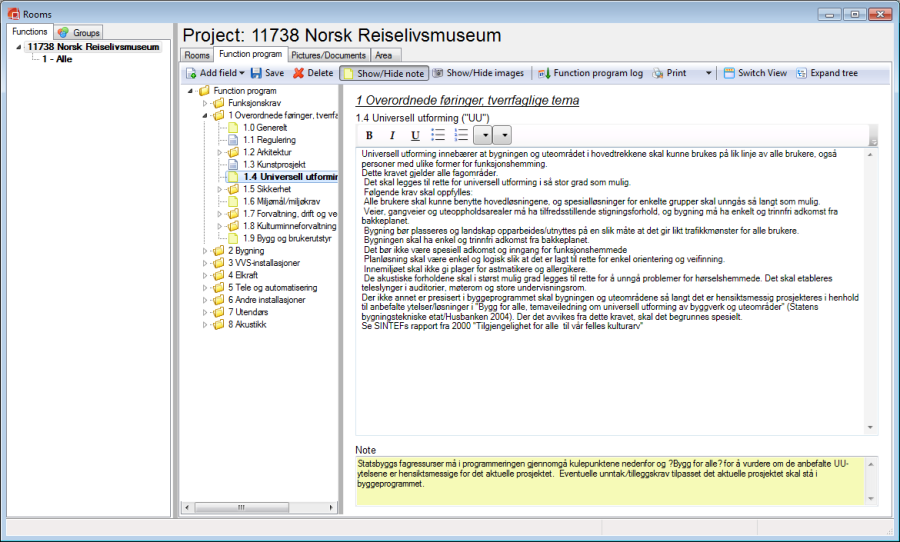Switch to the Pictures/Documents tab
Screen dimensions: 900x542
[329, 55]
